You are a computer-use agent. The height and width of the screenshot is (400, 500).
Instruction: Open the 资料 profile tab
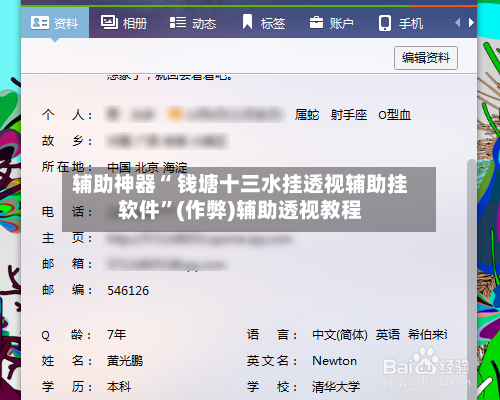click(x=55, y=23)
